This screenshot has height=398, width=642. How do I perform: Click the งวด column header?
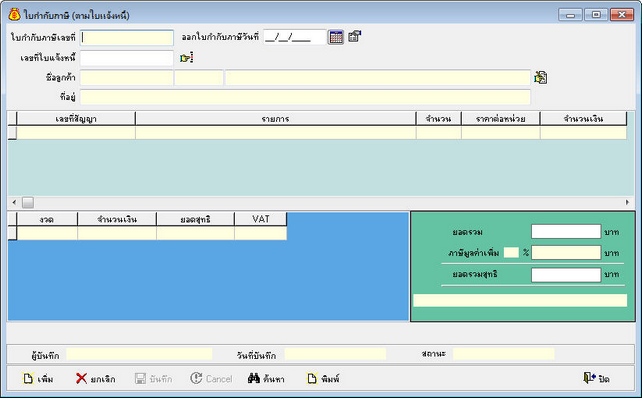47,219
